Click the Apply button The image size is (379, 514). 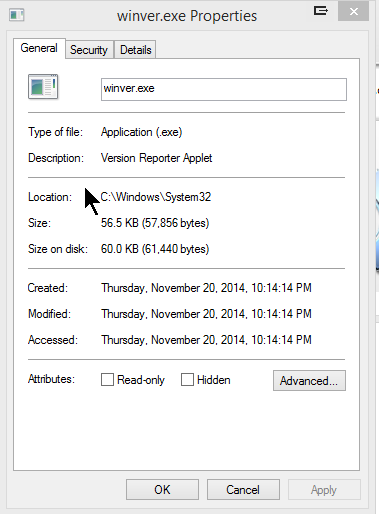pos(324,490)
